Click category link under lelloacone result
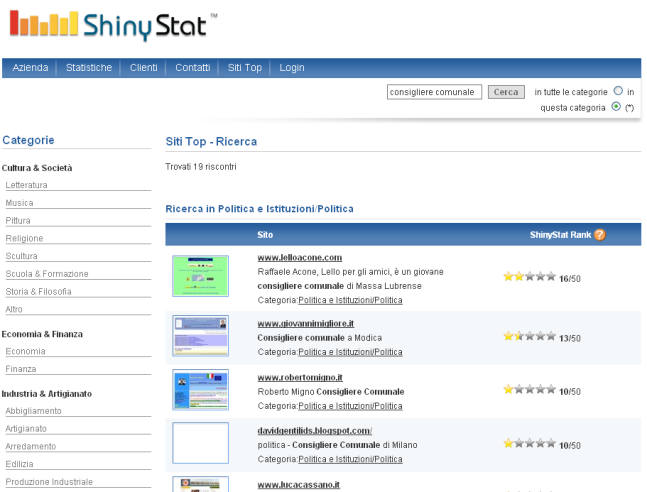The image size is (647, 492). pyautogui.click(x=350, y=300)
